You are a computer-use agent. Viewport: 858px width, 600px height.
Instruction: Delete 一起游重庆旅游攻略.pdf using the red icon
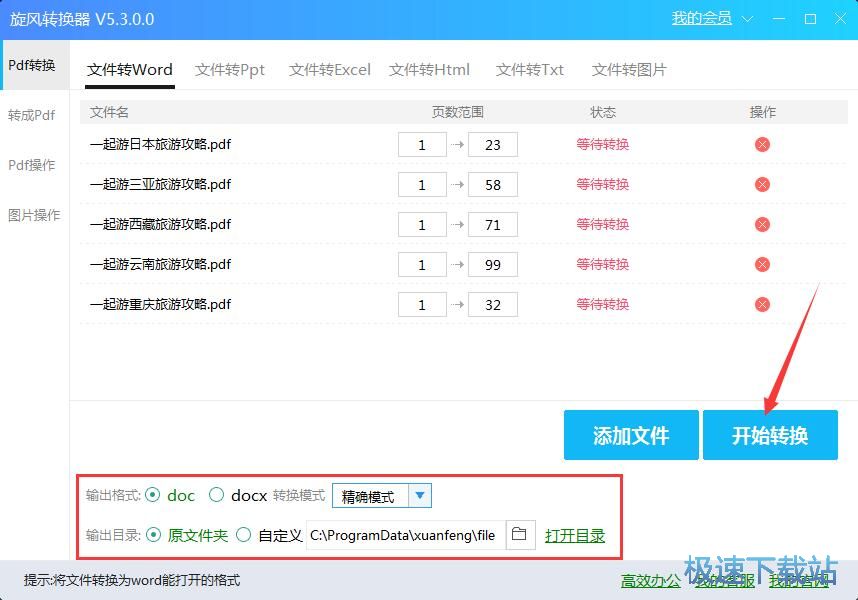point(762,305)
